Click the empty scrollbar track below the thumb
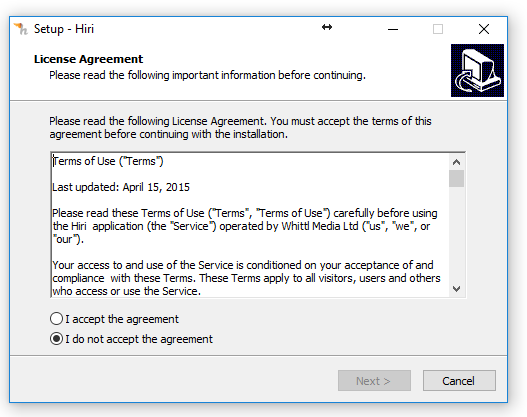The width and height of the screenshot is (527, 417). pos(456,234)
